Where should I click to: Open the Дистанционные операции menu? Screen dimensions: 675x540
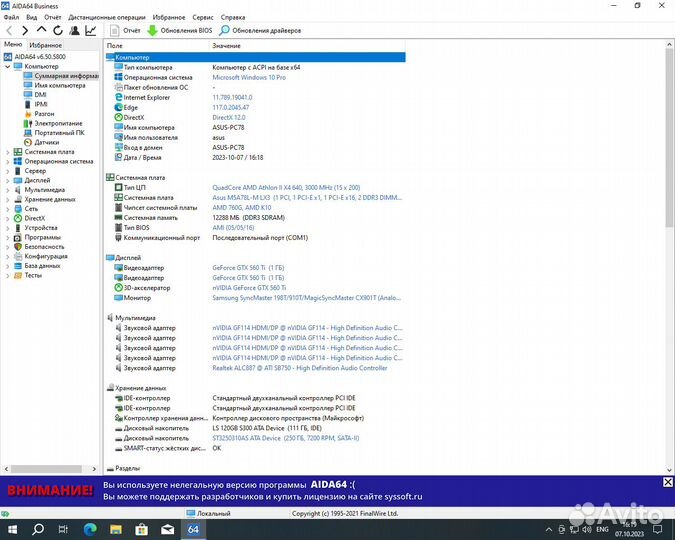pyautogui.click(x=107, y=17)
